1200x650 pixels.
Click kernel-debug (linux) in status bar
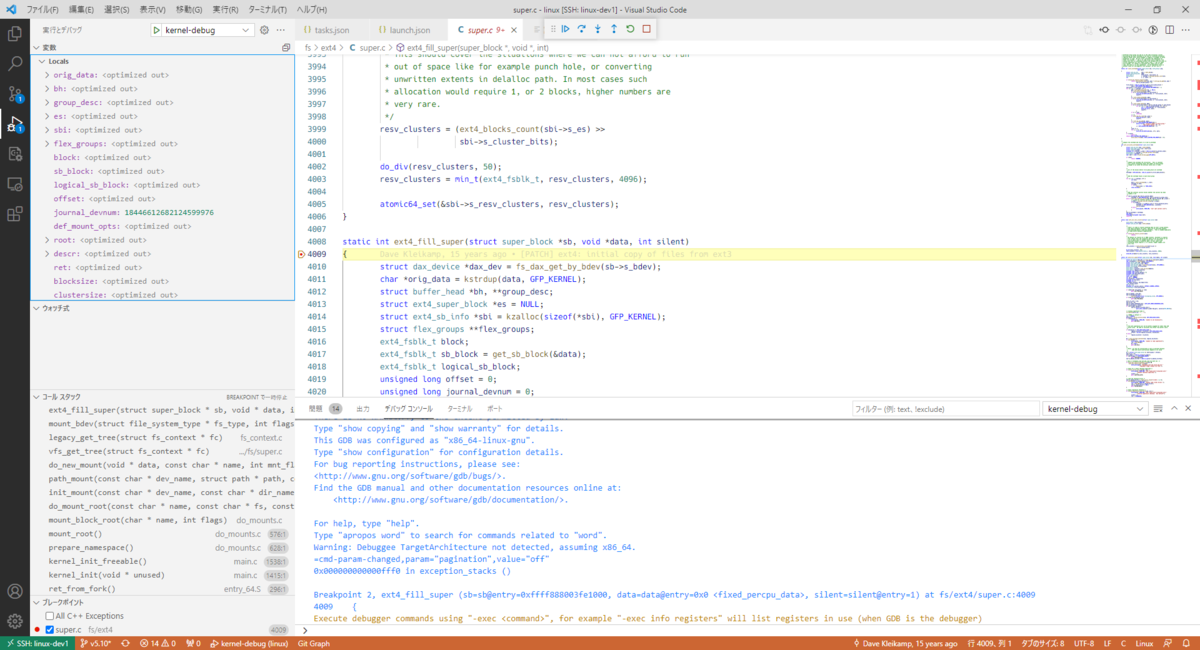(x=247, y=643)
